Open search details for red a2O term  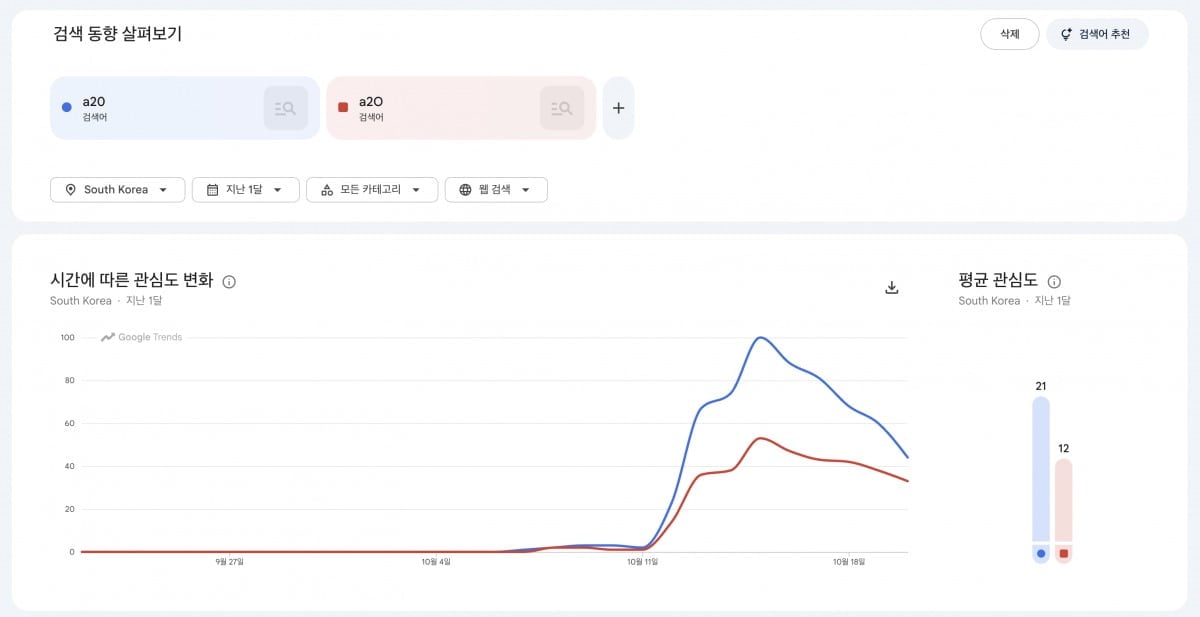(562, 108)
